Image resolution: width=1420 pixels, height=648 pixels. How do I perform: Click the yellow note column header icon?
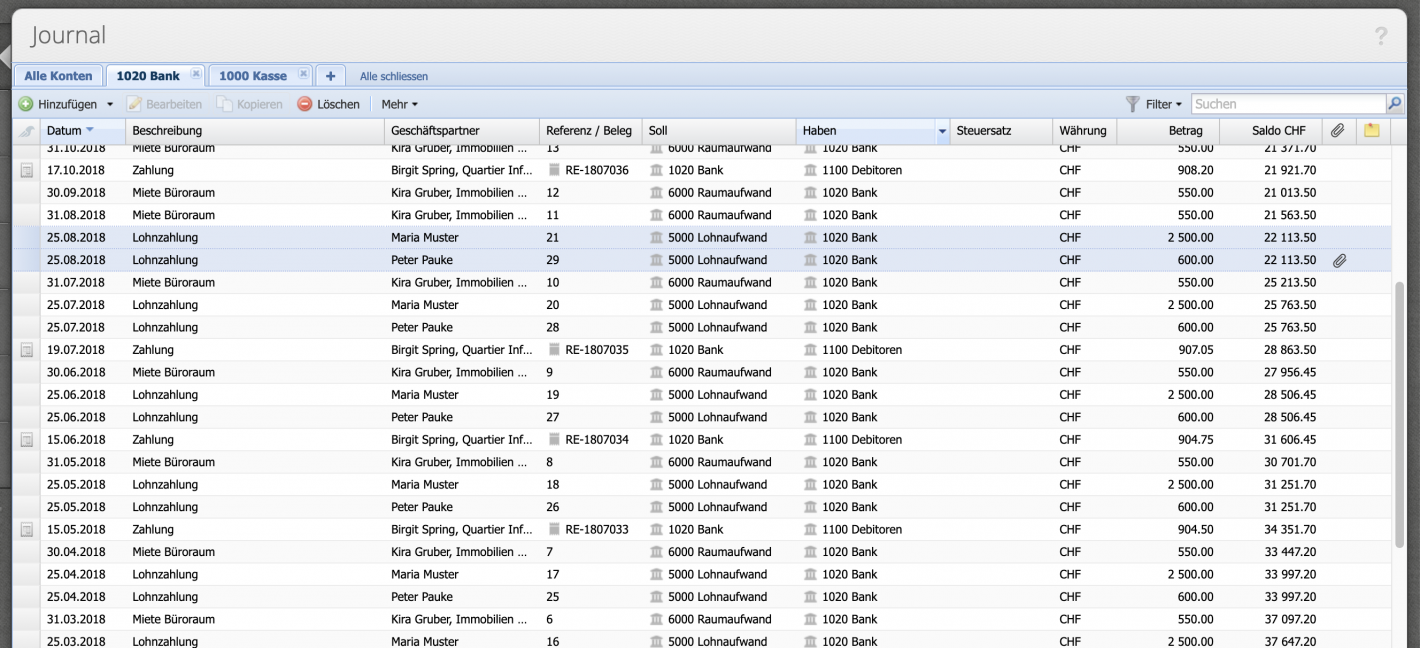coord(1371,131)
